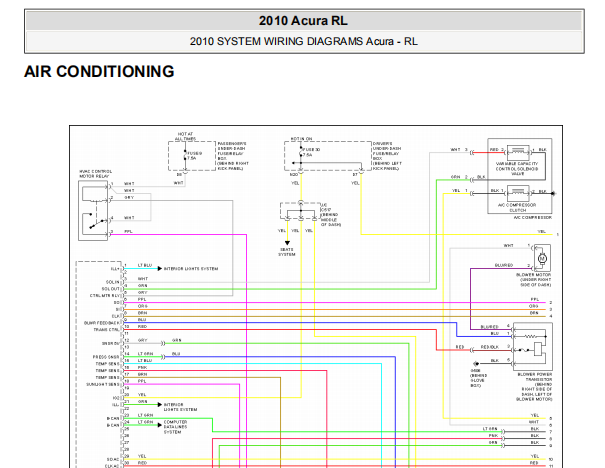
Task: Click the A/C compressor clutch coil symbol
Action: click(518, 193)
